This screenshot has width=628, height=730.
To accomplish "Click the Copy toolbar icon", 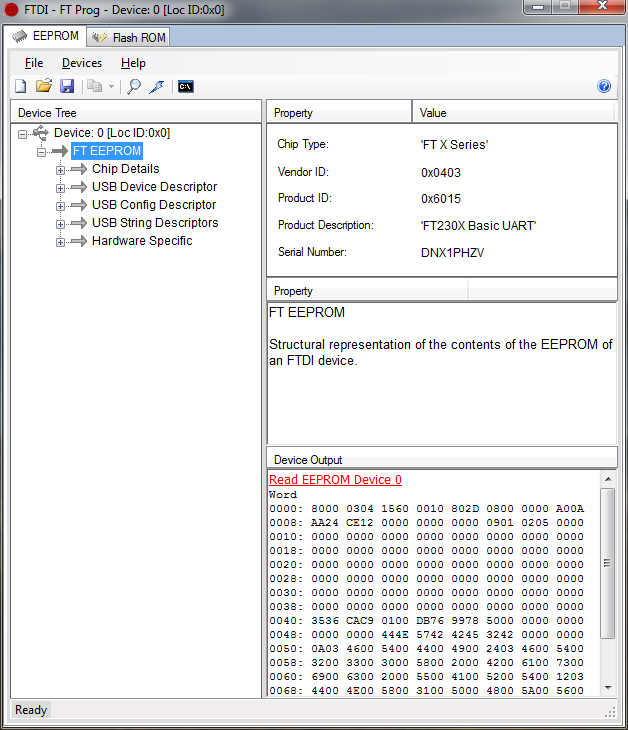I will [95, 86].
